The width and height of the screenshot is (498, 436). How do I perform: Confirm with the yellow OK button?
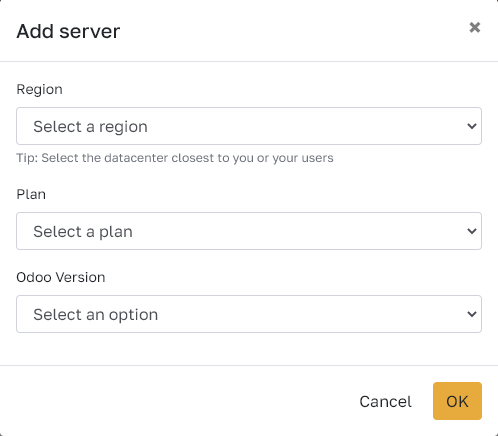click(x=457, y=401)
